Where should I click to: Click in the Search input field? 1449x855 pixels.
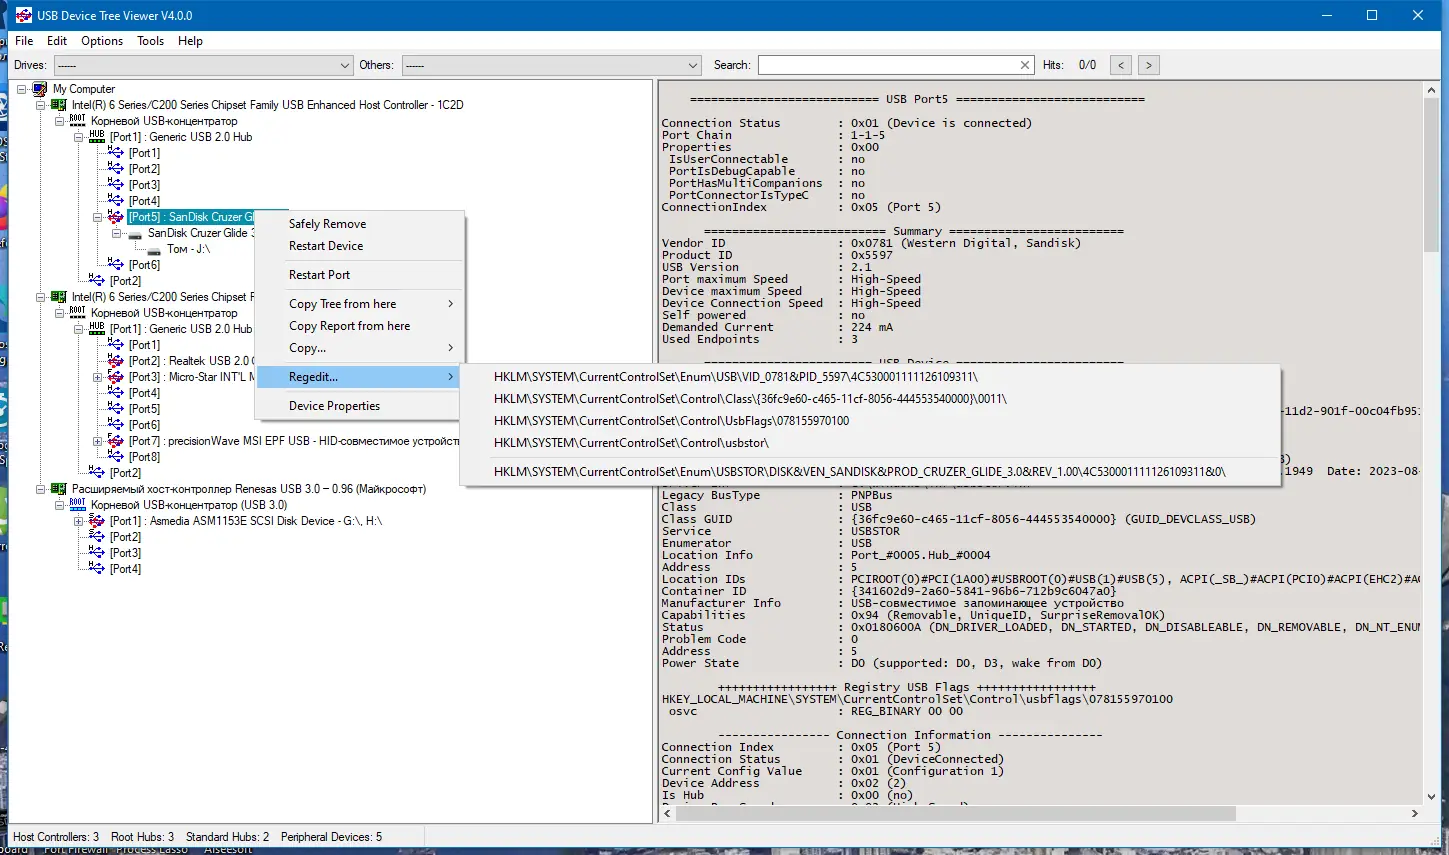[x=888, y=65]
